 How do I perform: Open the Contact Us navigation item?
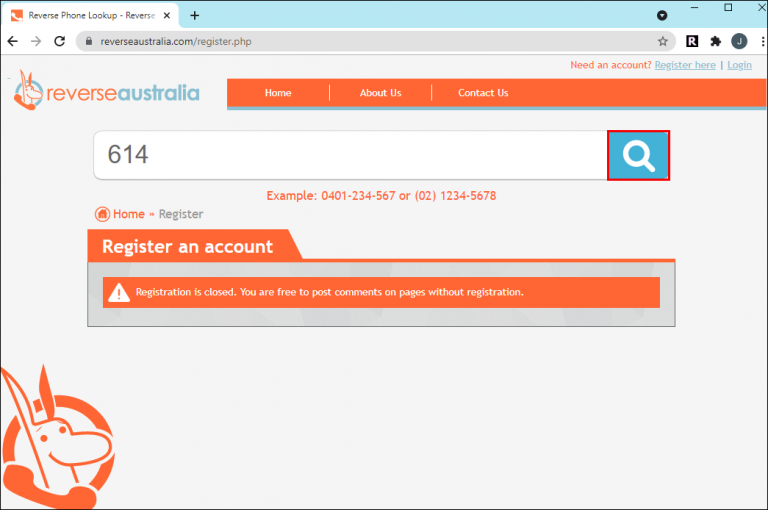[483, 93]
